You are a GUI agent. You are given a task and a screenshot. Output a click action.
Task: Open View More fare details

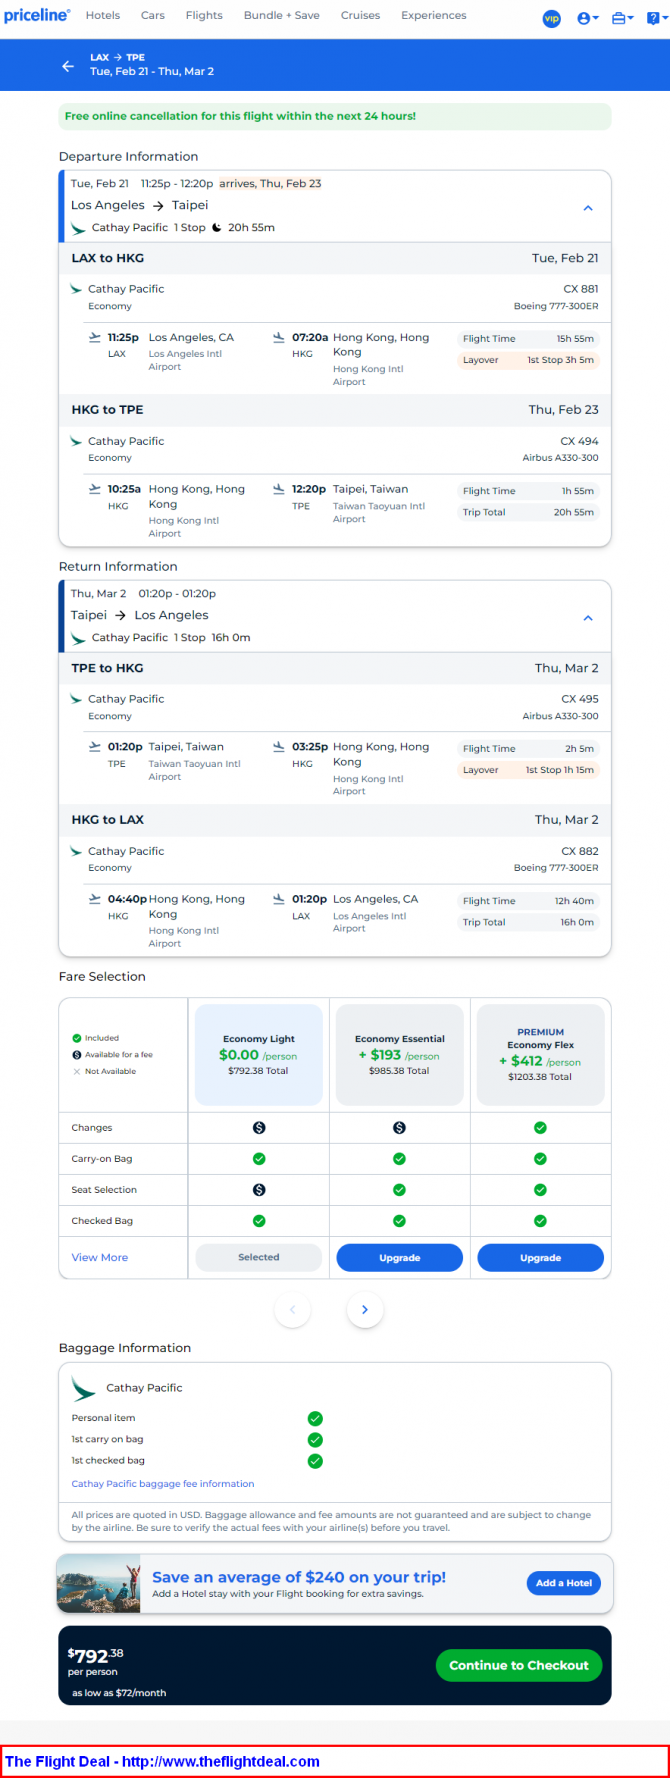coord(100,1258)
